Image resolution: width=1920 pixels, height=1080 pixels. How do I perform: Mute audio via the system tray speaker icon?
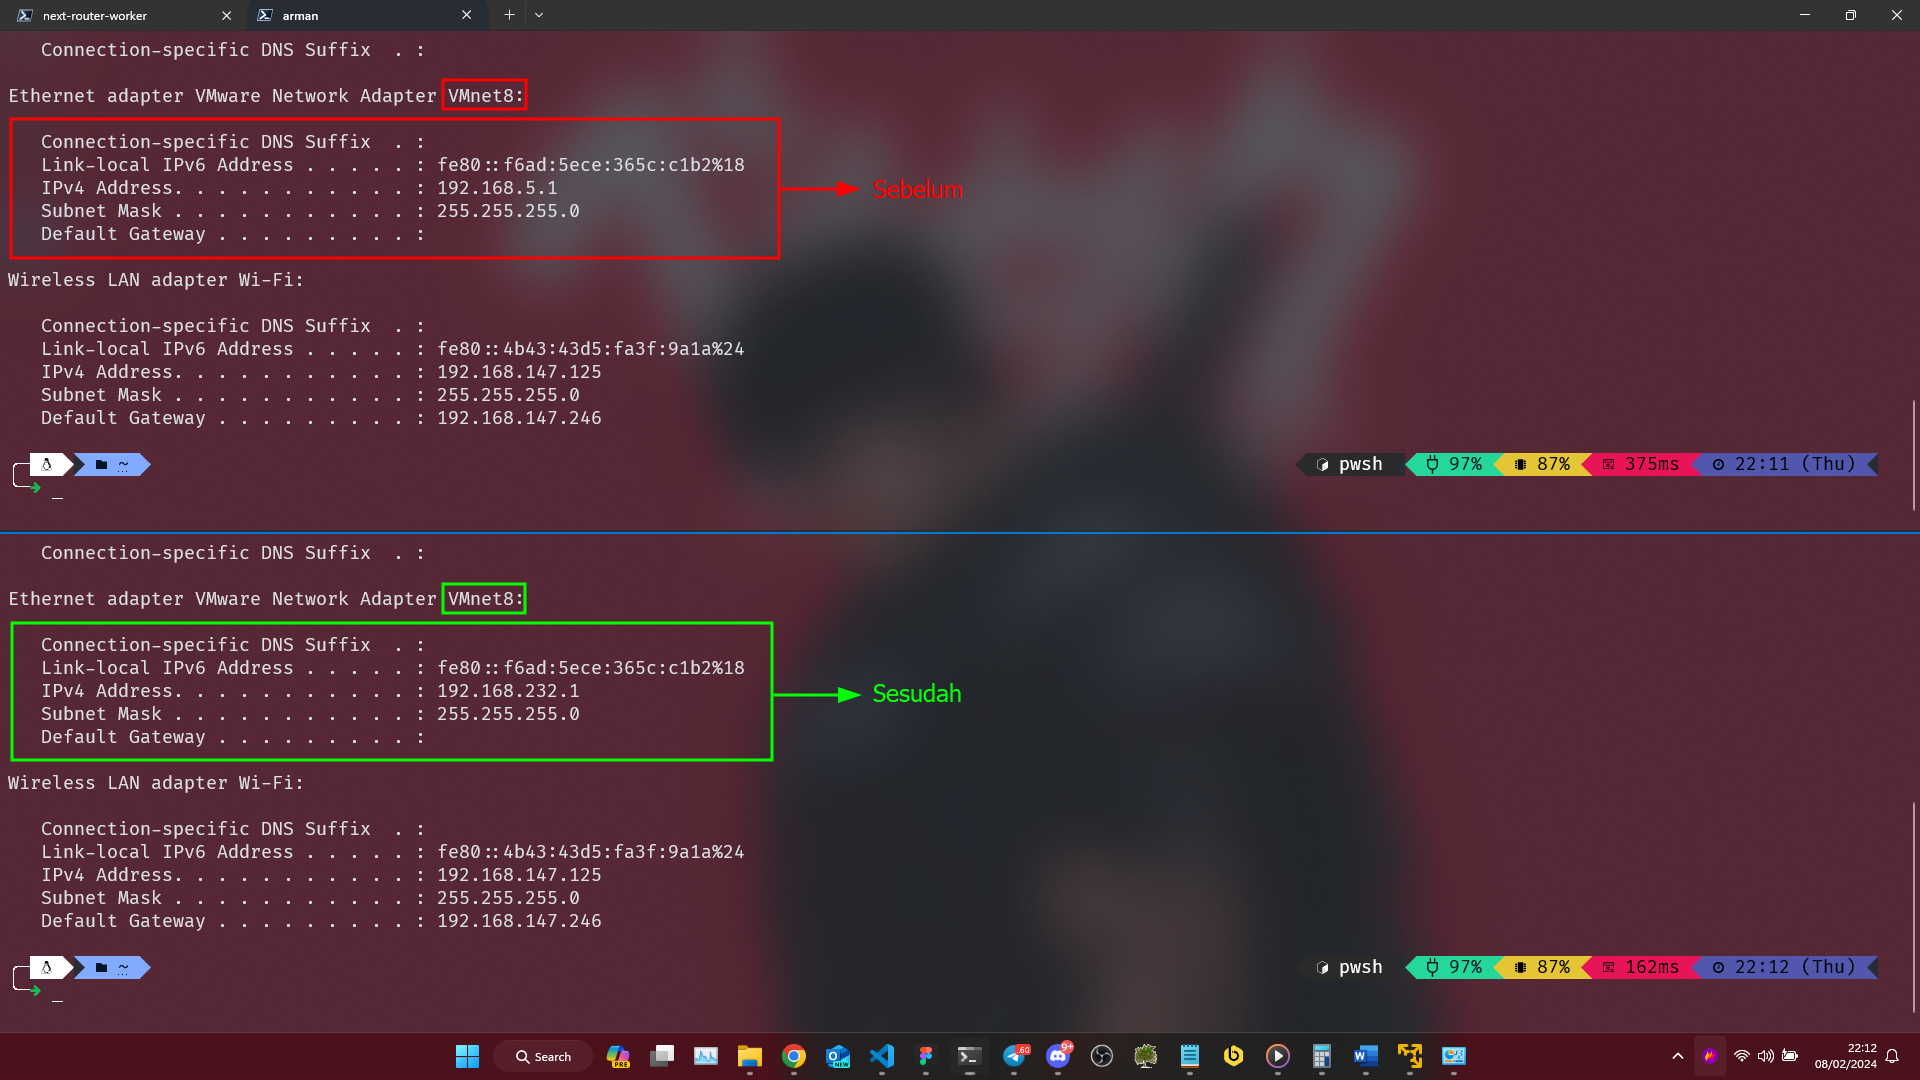[1765, 1056]
